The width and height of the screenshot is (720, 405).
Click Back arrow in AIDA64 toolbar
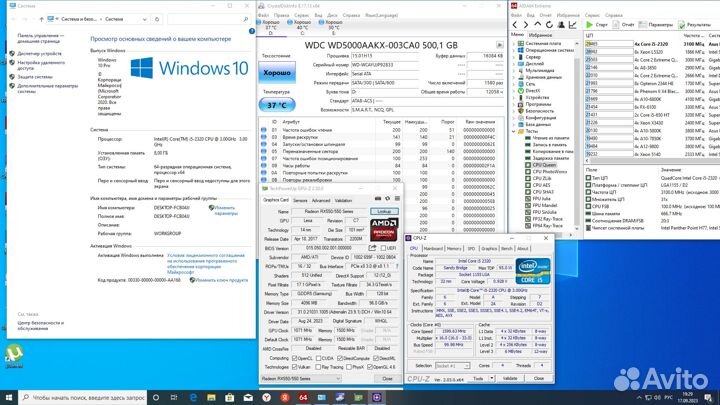(515, 25)
